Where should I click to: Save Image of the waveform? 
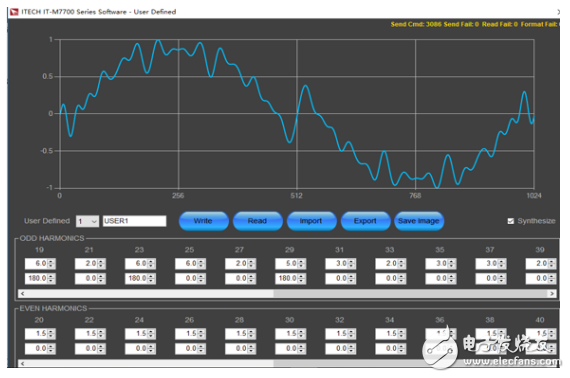(419, 221)
